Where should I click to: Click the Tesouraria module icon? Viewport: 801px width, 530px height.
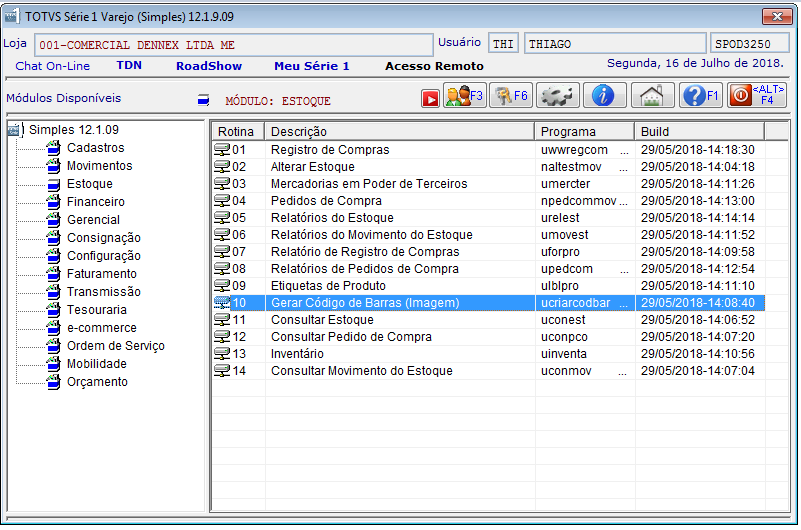tap(54, 310)
